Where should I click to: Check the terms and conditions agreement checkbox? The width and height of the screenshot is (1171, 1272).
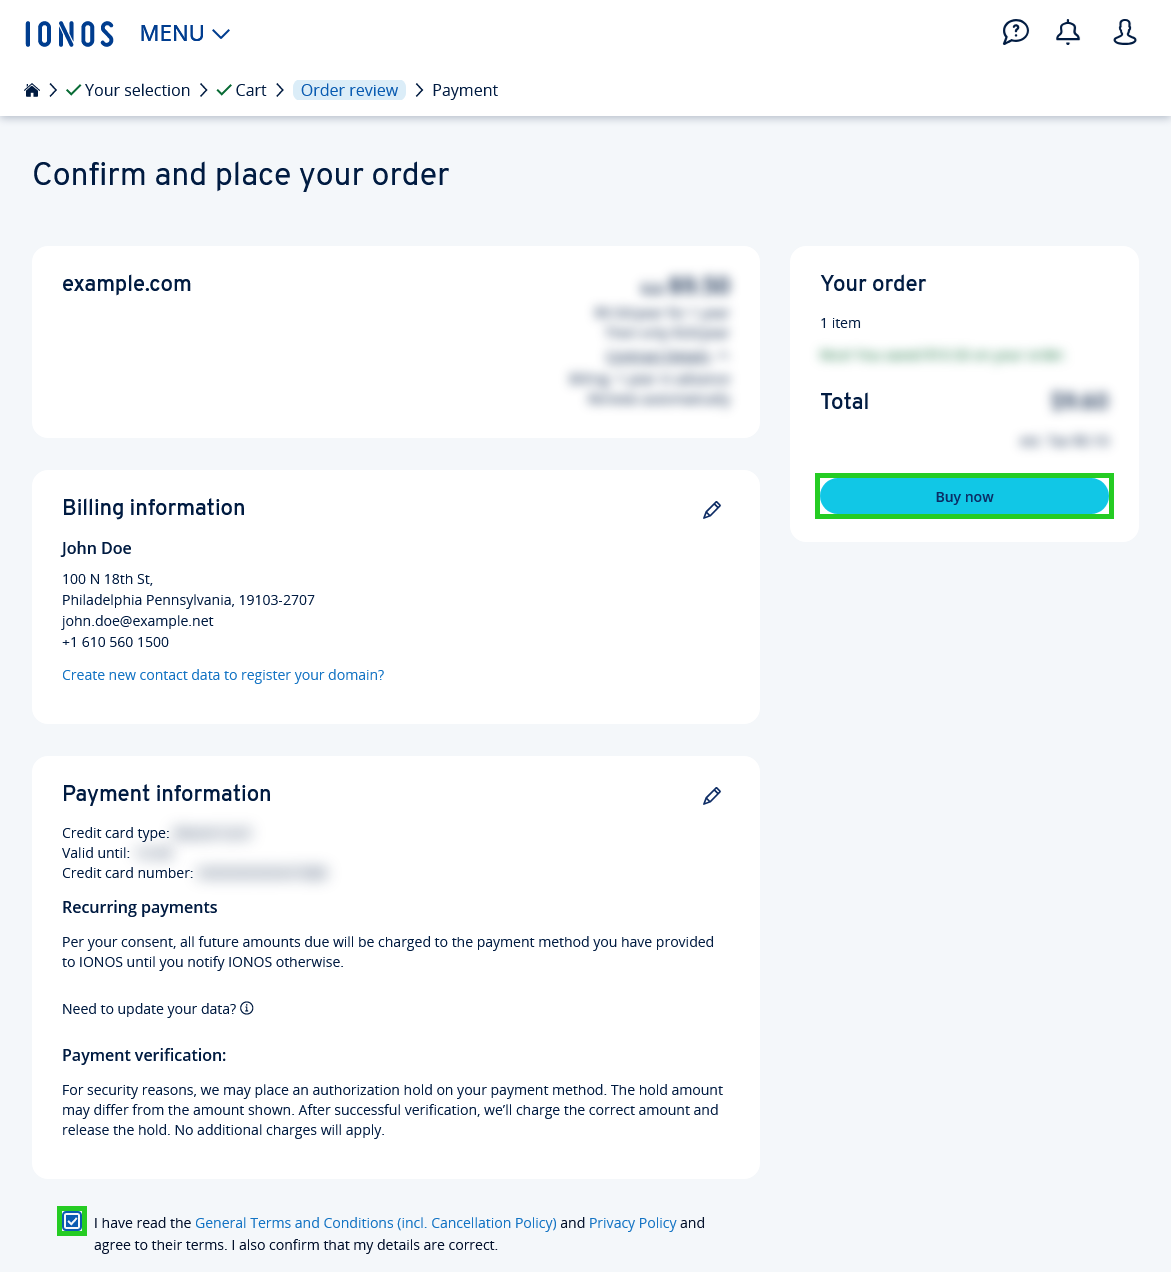click(72, 1221)
